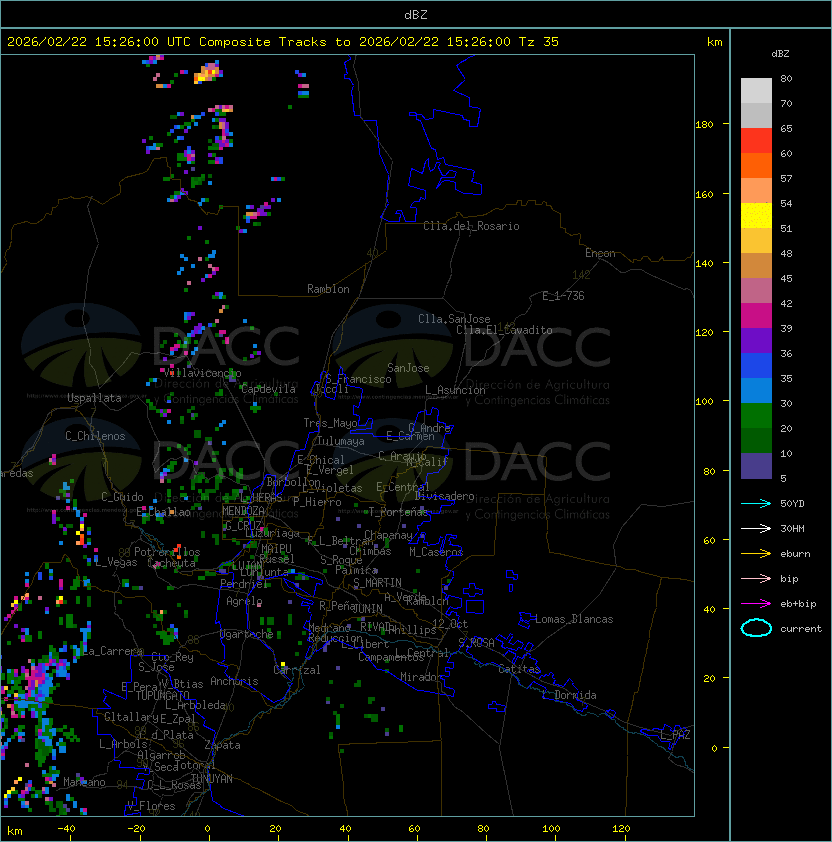Pick the purple 36-39 dBZ legend swatch
The image size is (832, 842).
pyautogui.click(x=756, y=341)
